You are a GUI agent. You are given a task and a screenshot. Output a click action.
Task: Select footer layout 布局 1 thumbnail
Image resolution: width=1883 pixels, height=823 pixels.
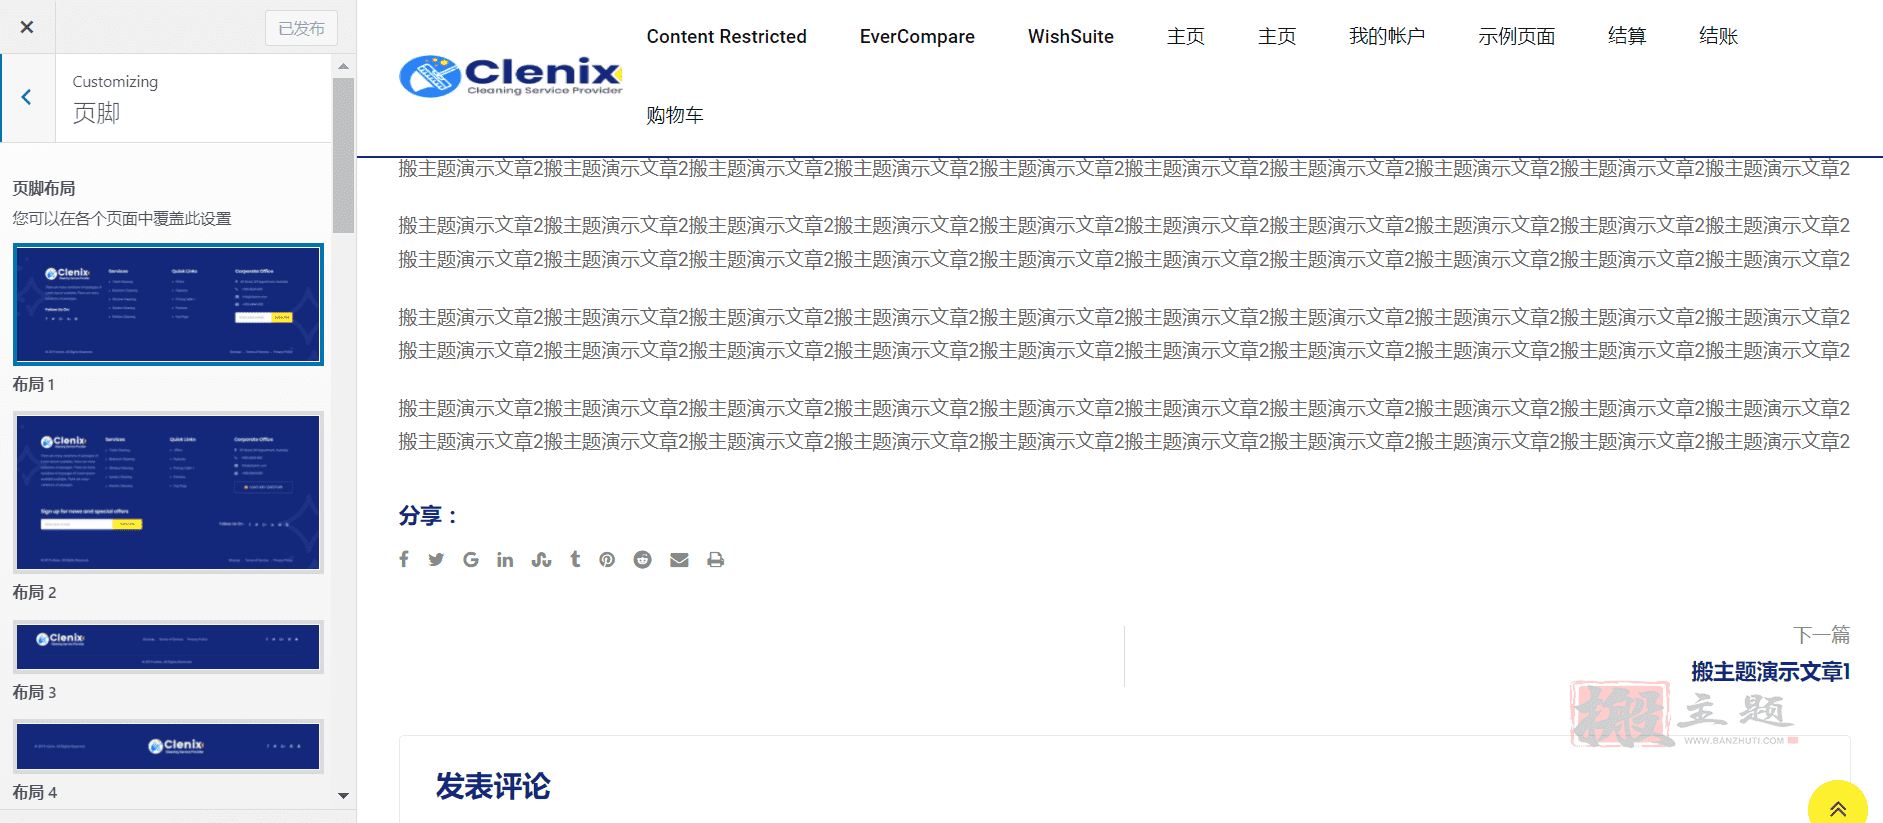pos(168,304)
